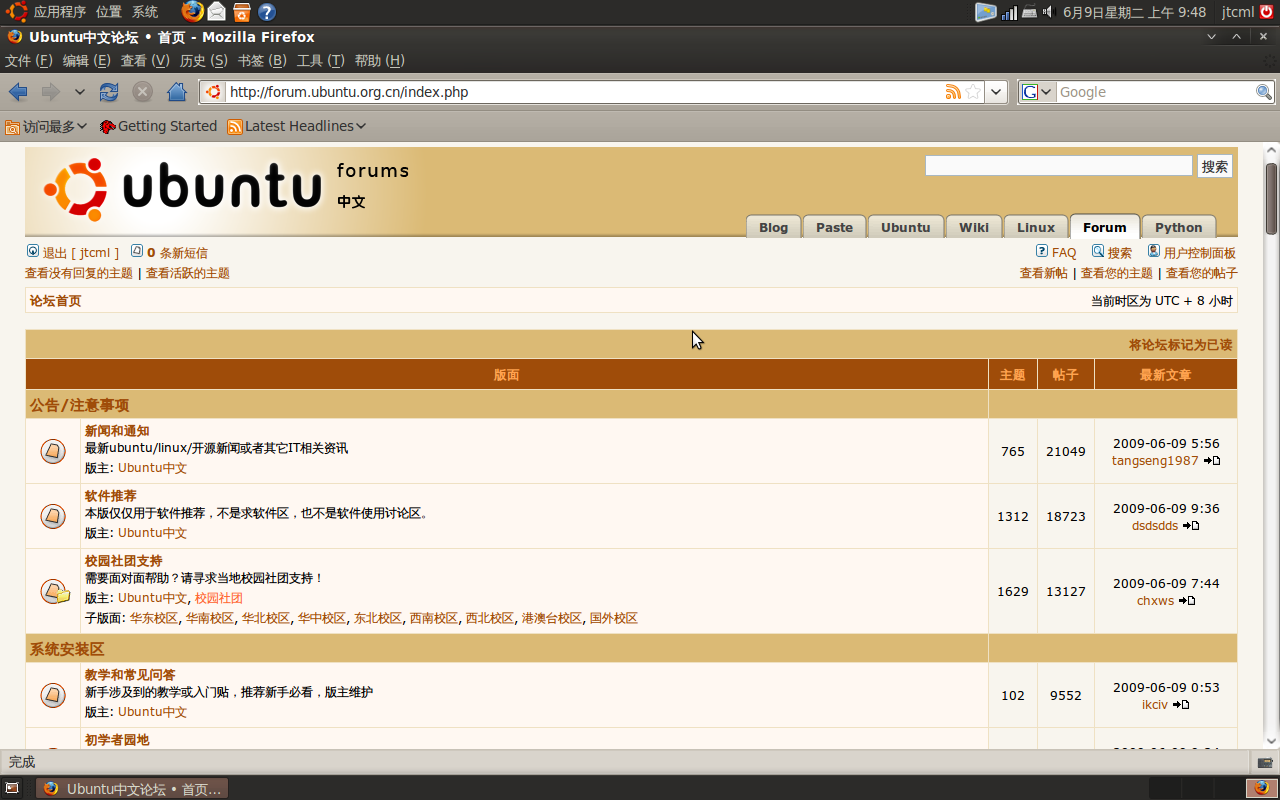View latest post icon next to tangseng1987
Viewport: 1280px width, 800px height.
click(1212, 461)
